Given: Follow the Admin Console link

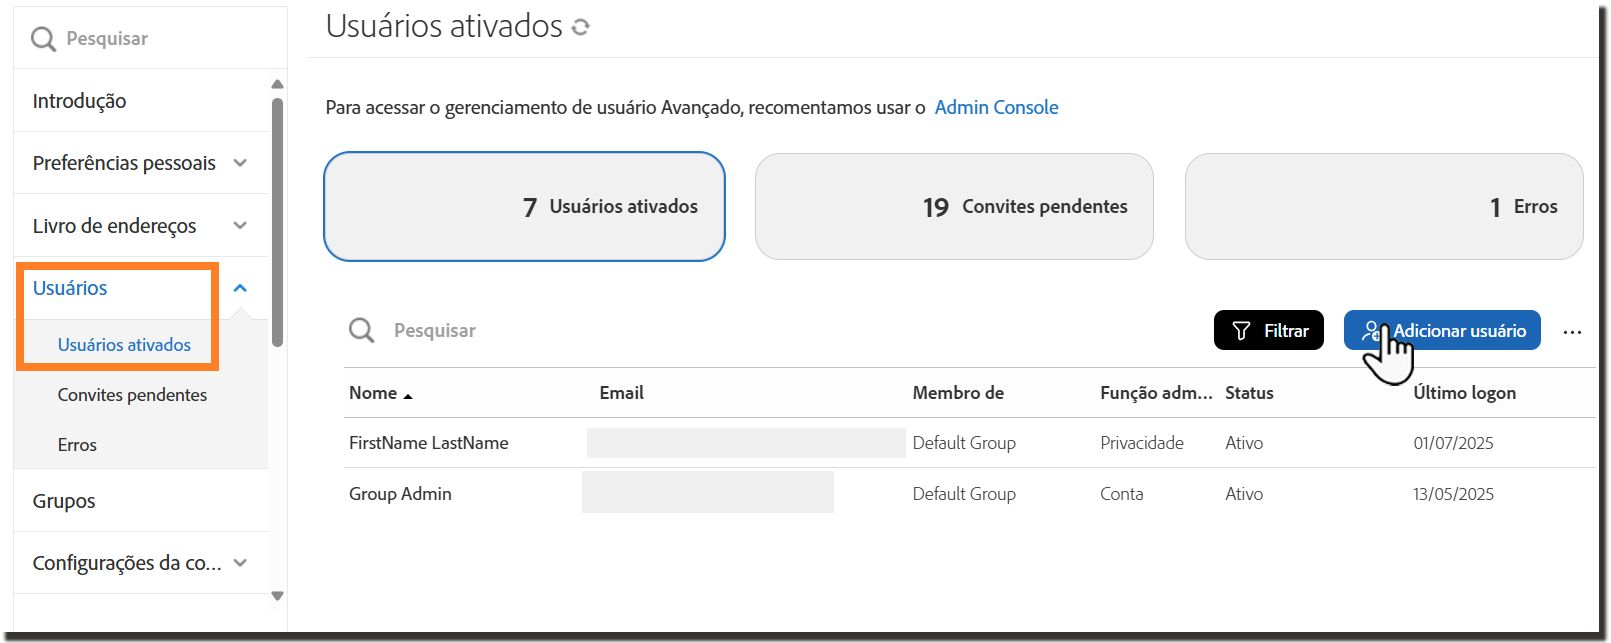Looking at the screenshot, I should (996, 107).
